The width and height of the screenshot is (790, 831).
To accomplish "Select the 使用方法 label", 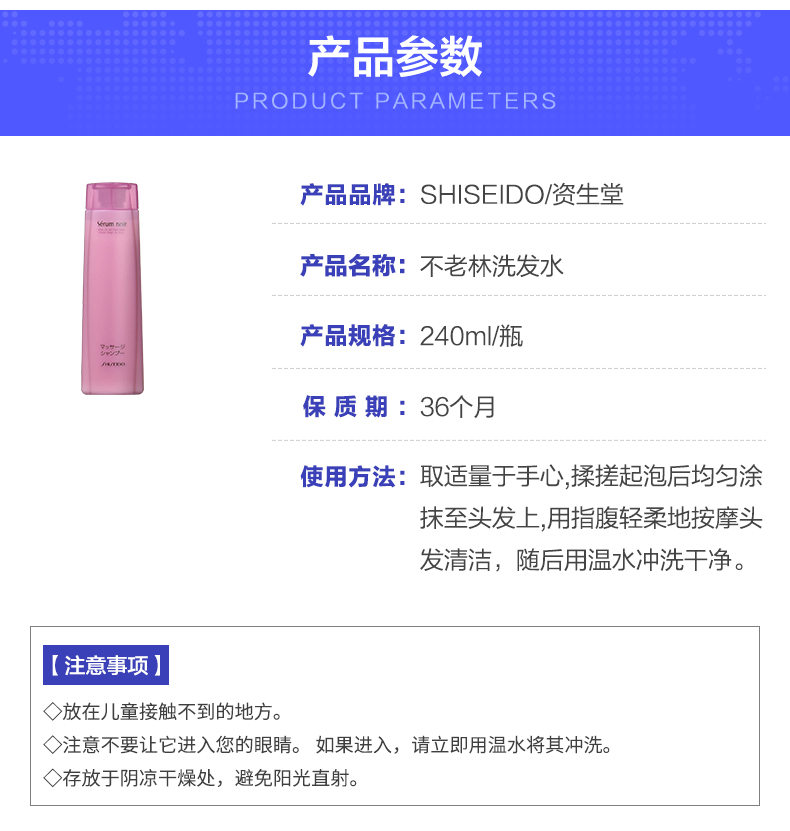I will pos(353,476).
